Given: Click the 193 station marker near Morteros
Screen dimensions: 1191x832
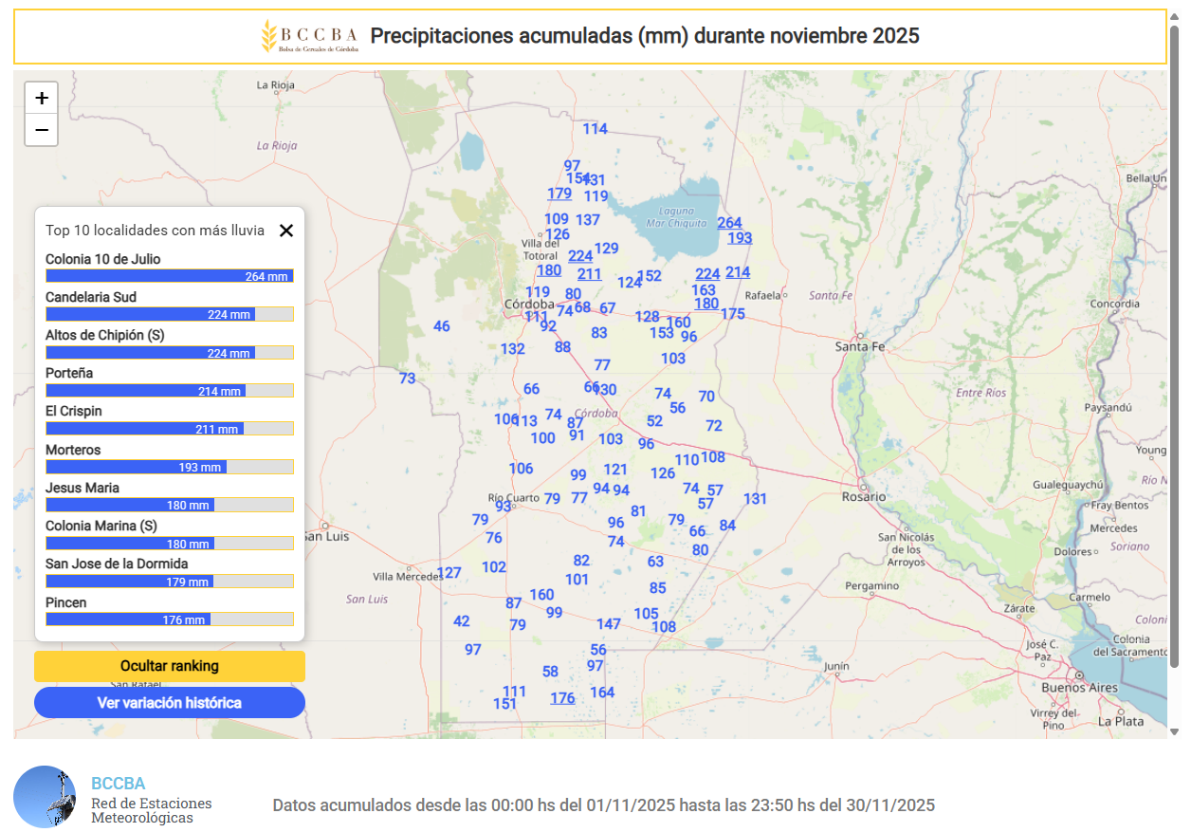Looking at the screenshot, I should [739, 238].
